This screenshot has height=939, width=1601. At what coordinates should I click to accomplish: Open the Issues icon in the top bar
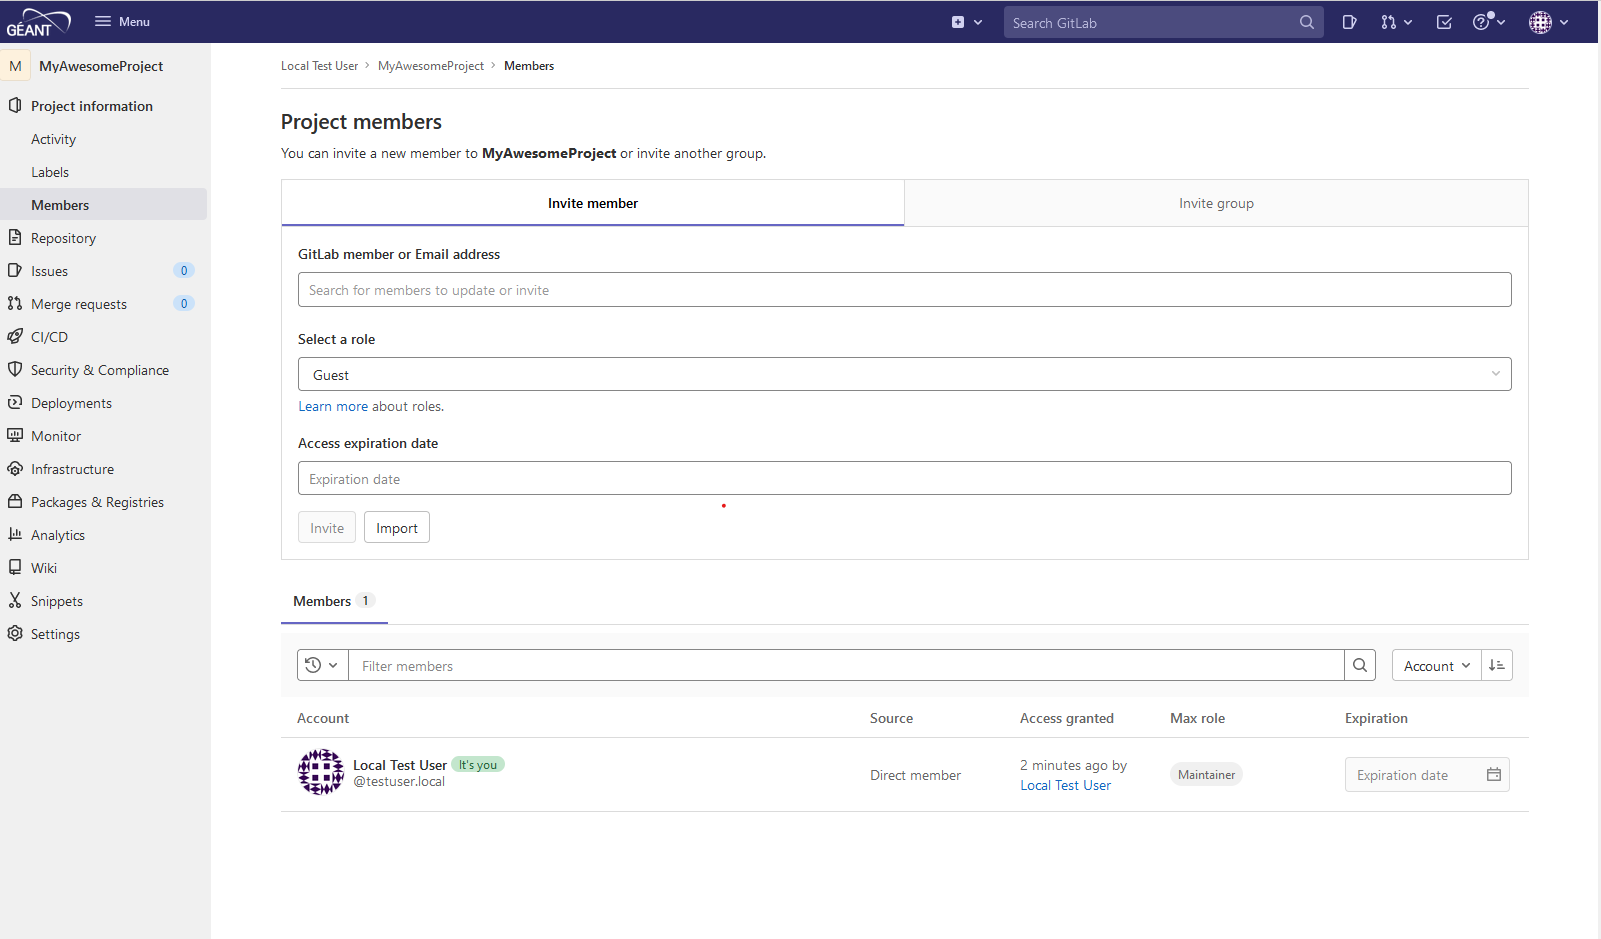[1349, 22]
